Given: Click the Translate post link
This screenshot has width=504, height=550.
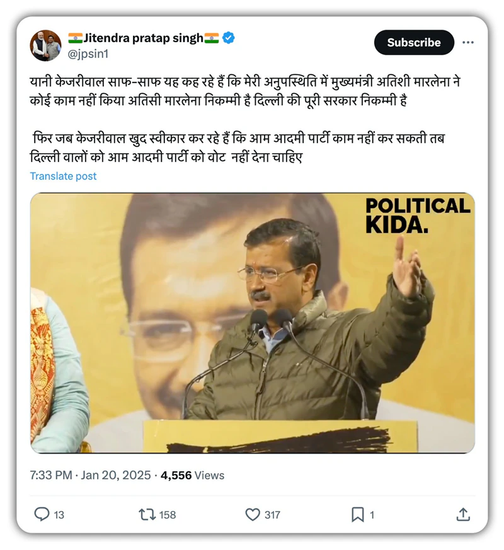Looking at the screenshot, I should pos(63,176).
